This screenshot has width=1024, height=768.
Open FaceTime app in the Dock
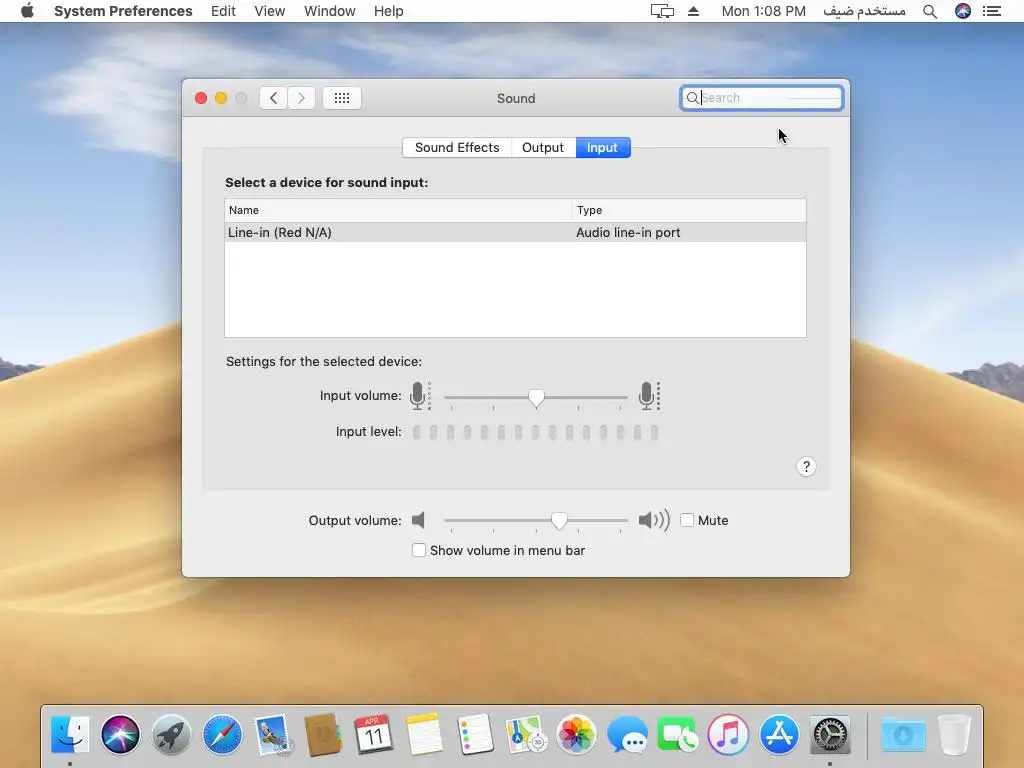[x=678, y=734]
